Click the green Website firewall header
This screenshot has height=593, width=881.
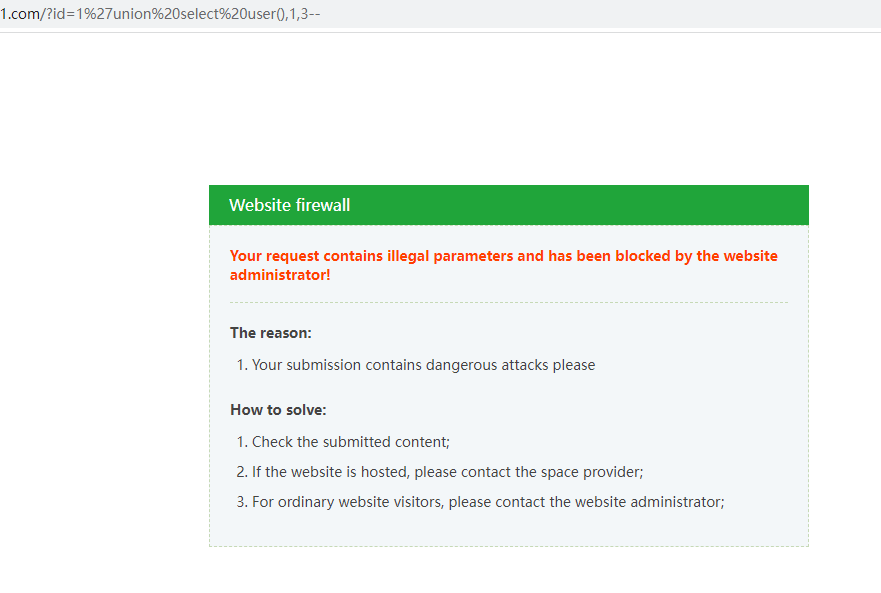[509, 204]
